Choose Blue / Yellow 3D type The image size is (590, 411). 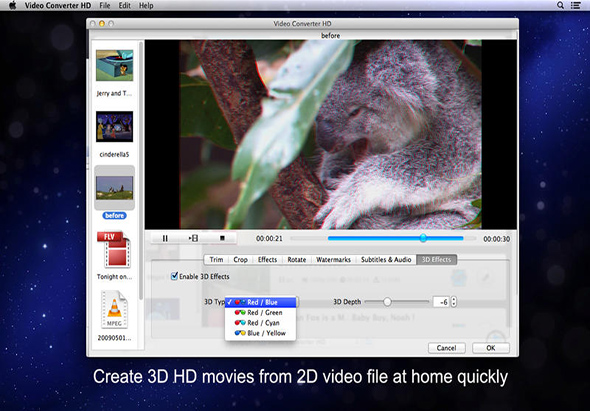point(260,333)
